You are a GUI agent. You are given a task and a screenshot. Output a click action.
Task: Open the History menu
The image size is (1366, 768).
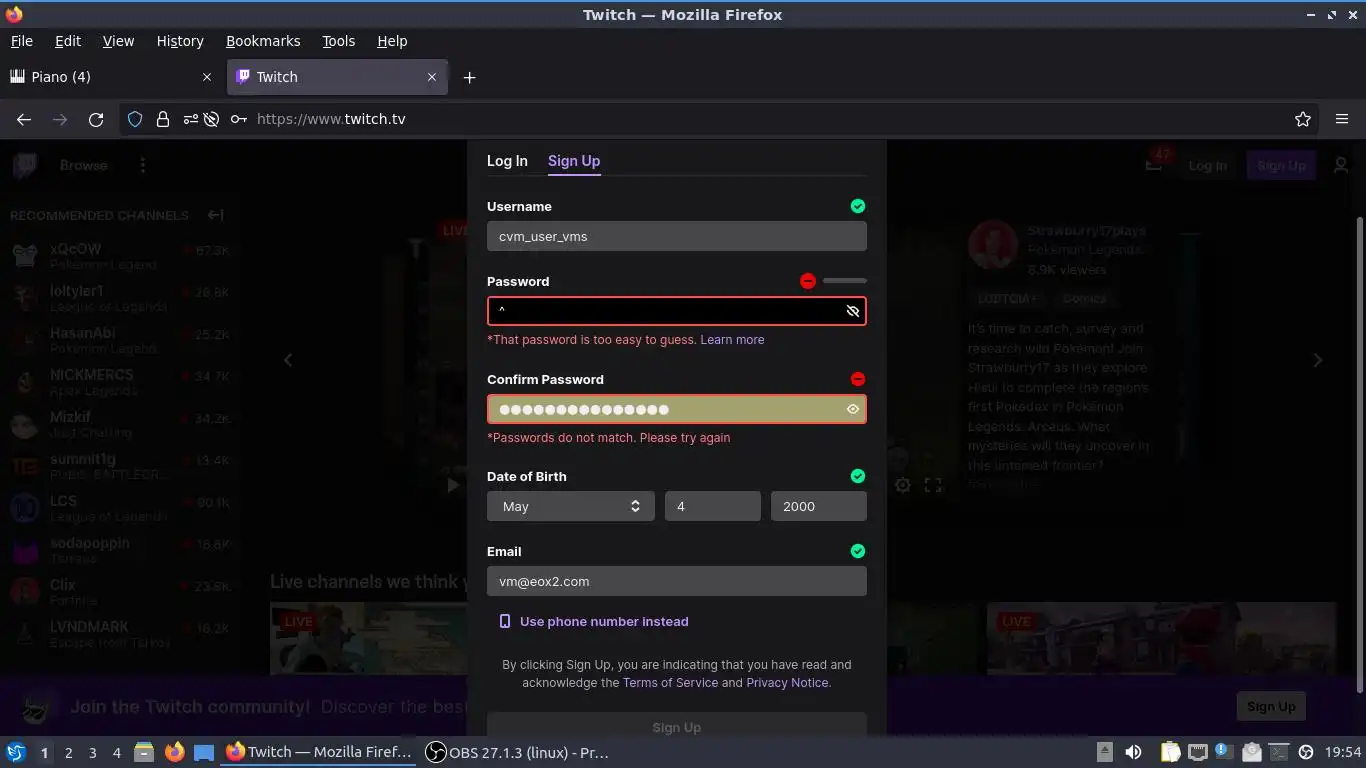click(x=180, y=41)
